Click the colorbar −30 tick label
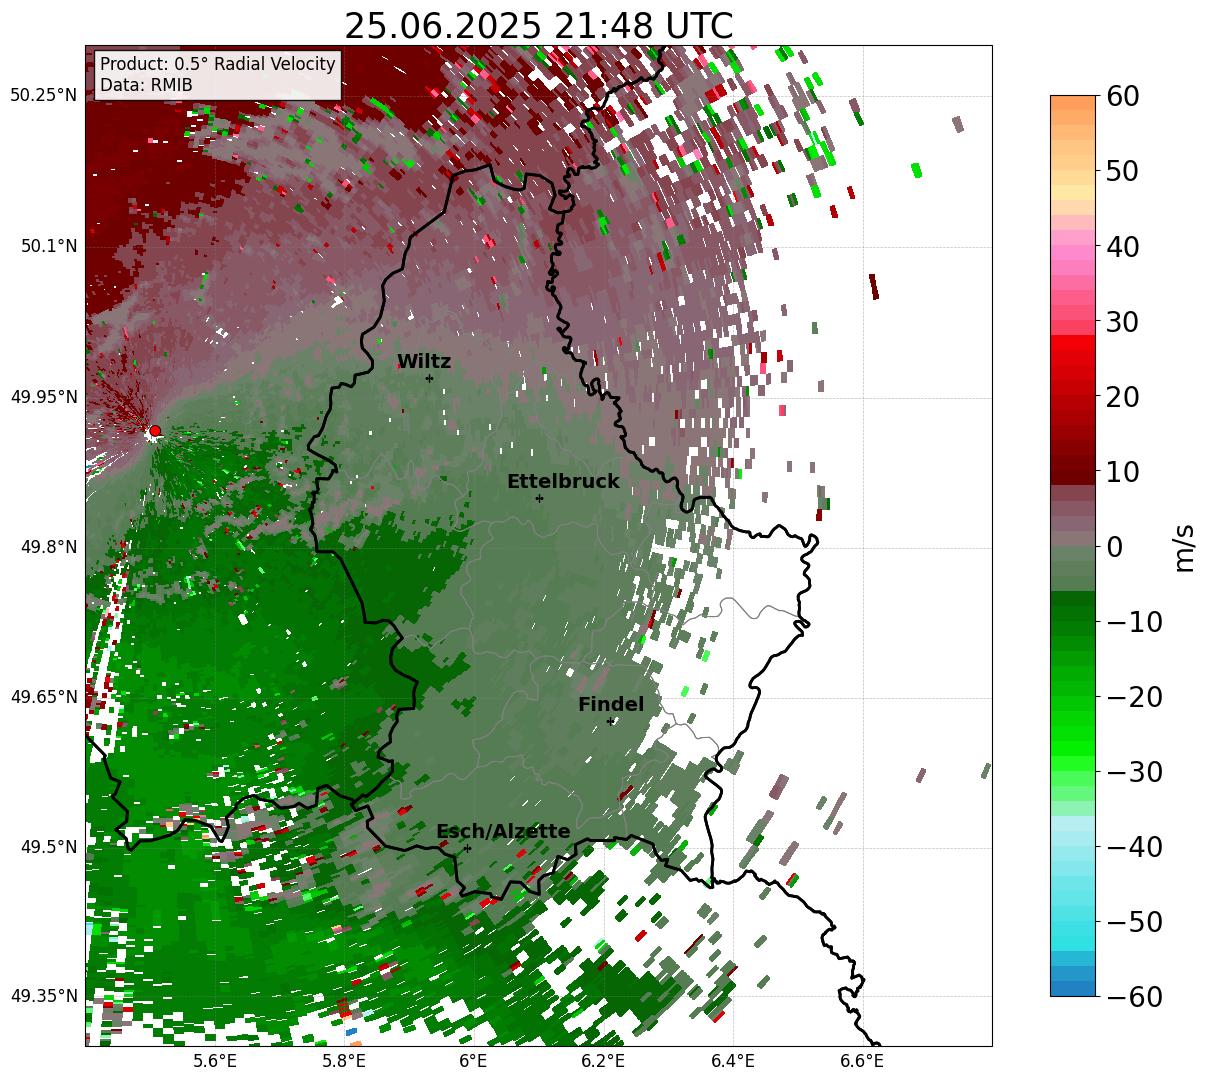Viewport: 1207px width, 1081px height. 1134,772
